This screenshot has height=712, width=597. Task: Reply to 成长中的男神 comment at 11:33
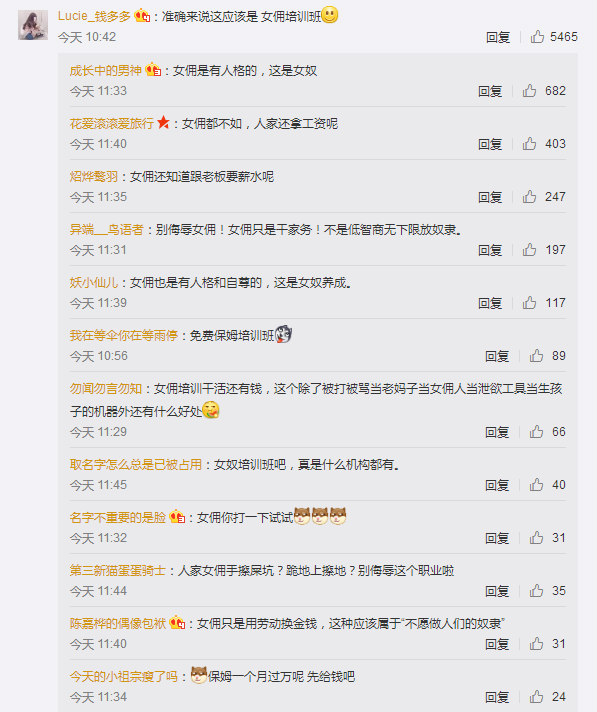click(x=490, y=91)
